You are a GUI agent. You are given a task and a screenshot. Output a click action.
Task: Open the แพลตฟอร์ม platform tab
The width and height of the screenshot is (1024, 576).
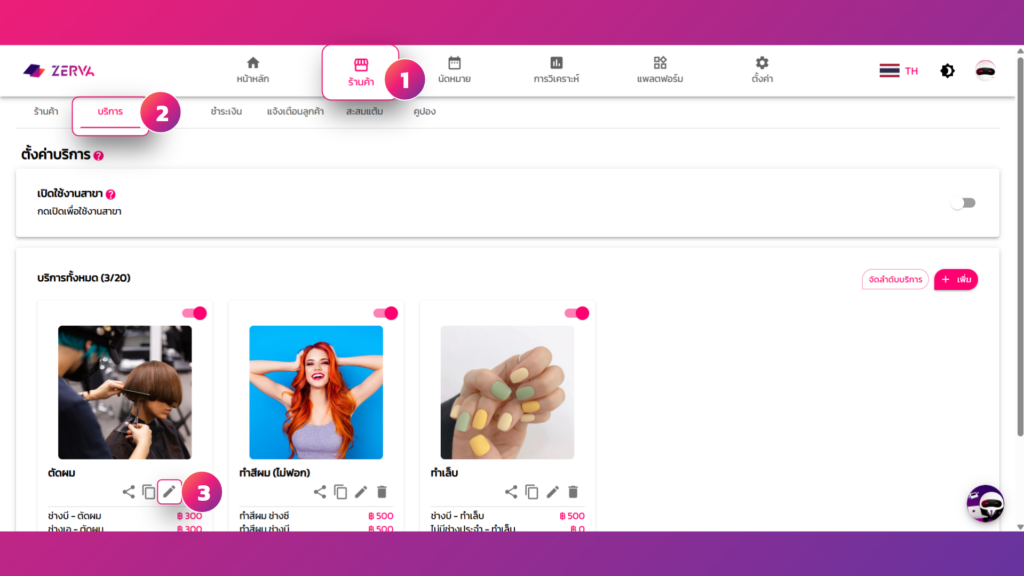point(660,70)
